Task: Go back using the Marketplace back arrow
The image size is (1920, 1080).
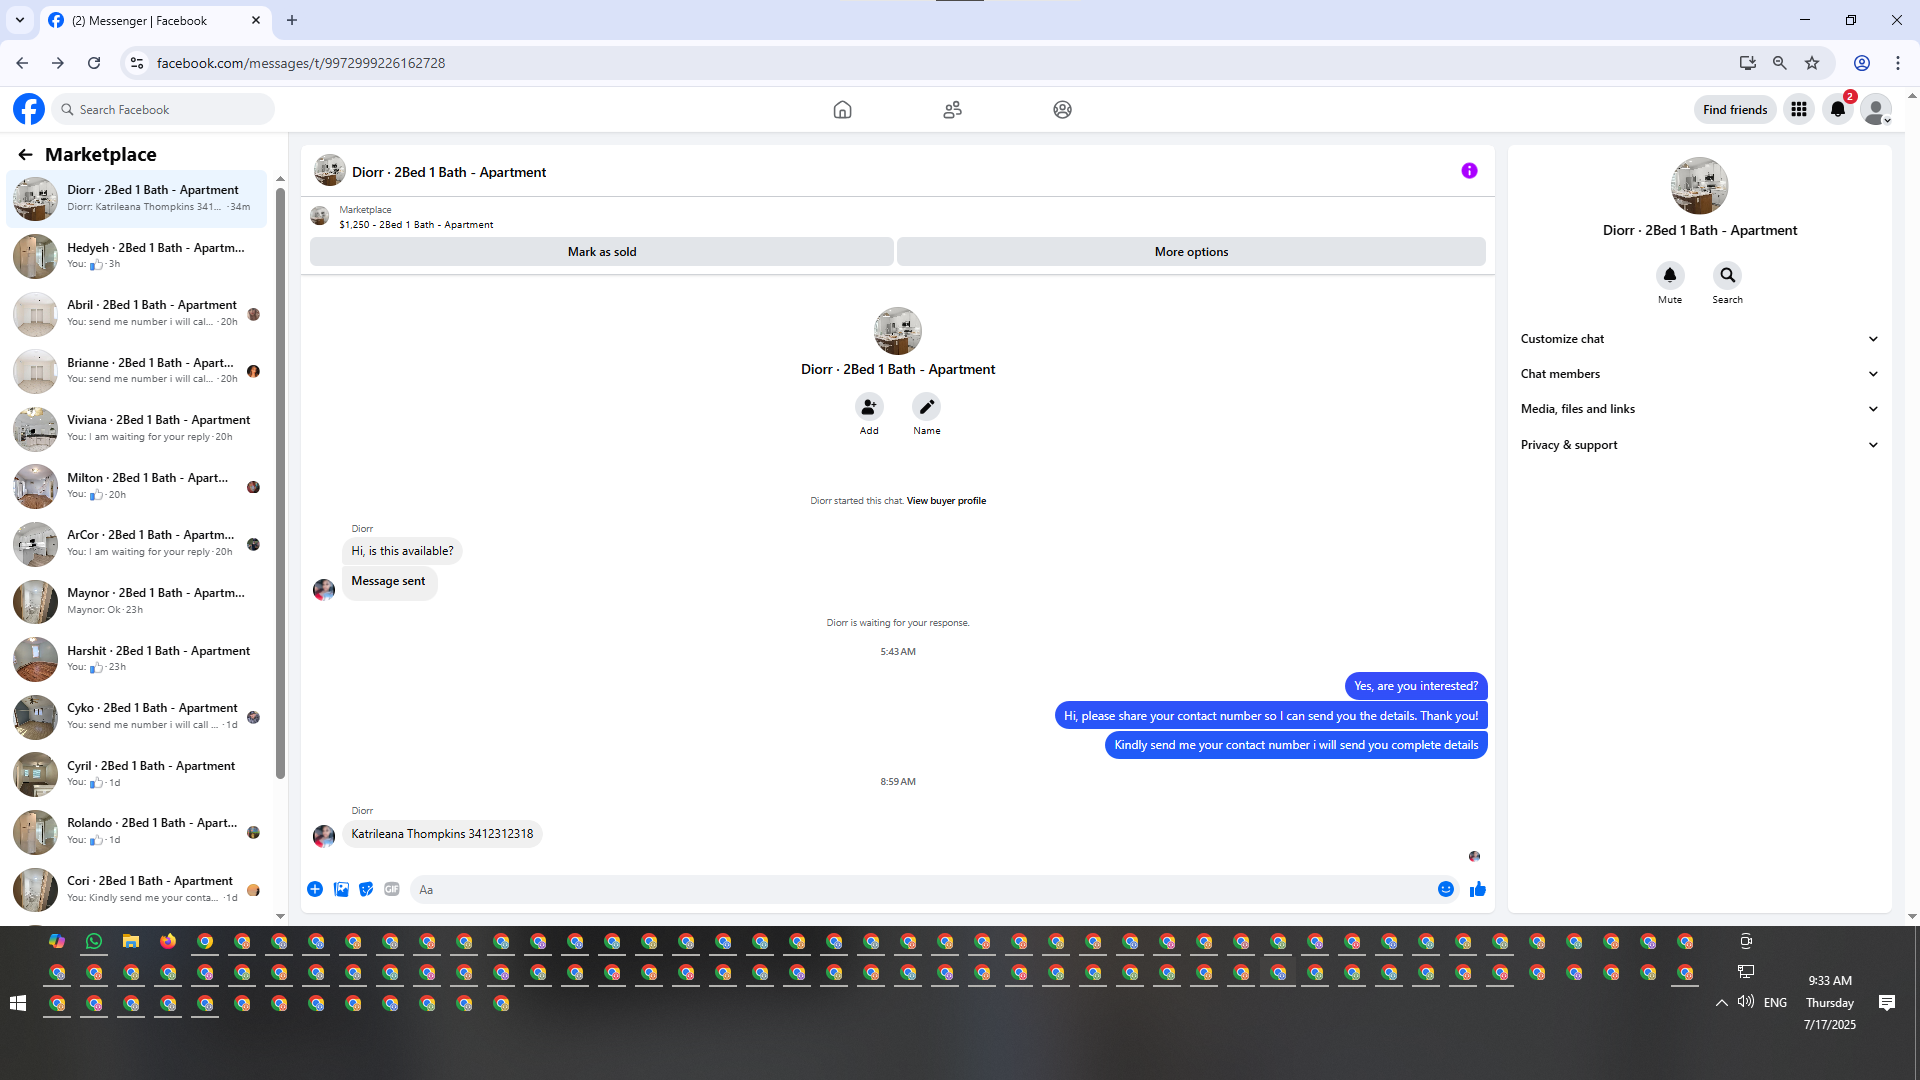Action: click(26, 154)
